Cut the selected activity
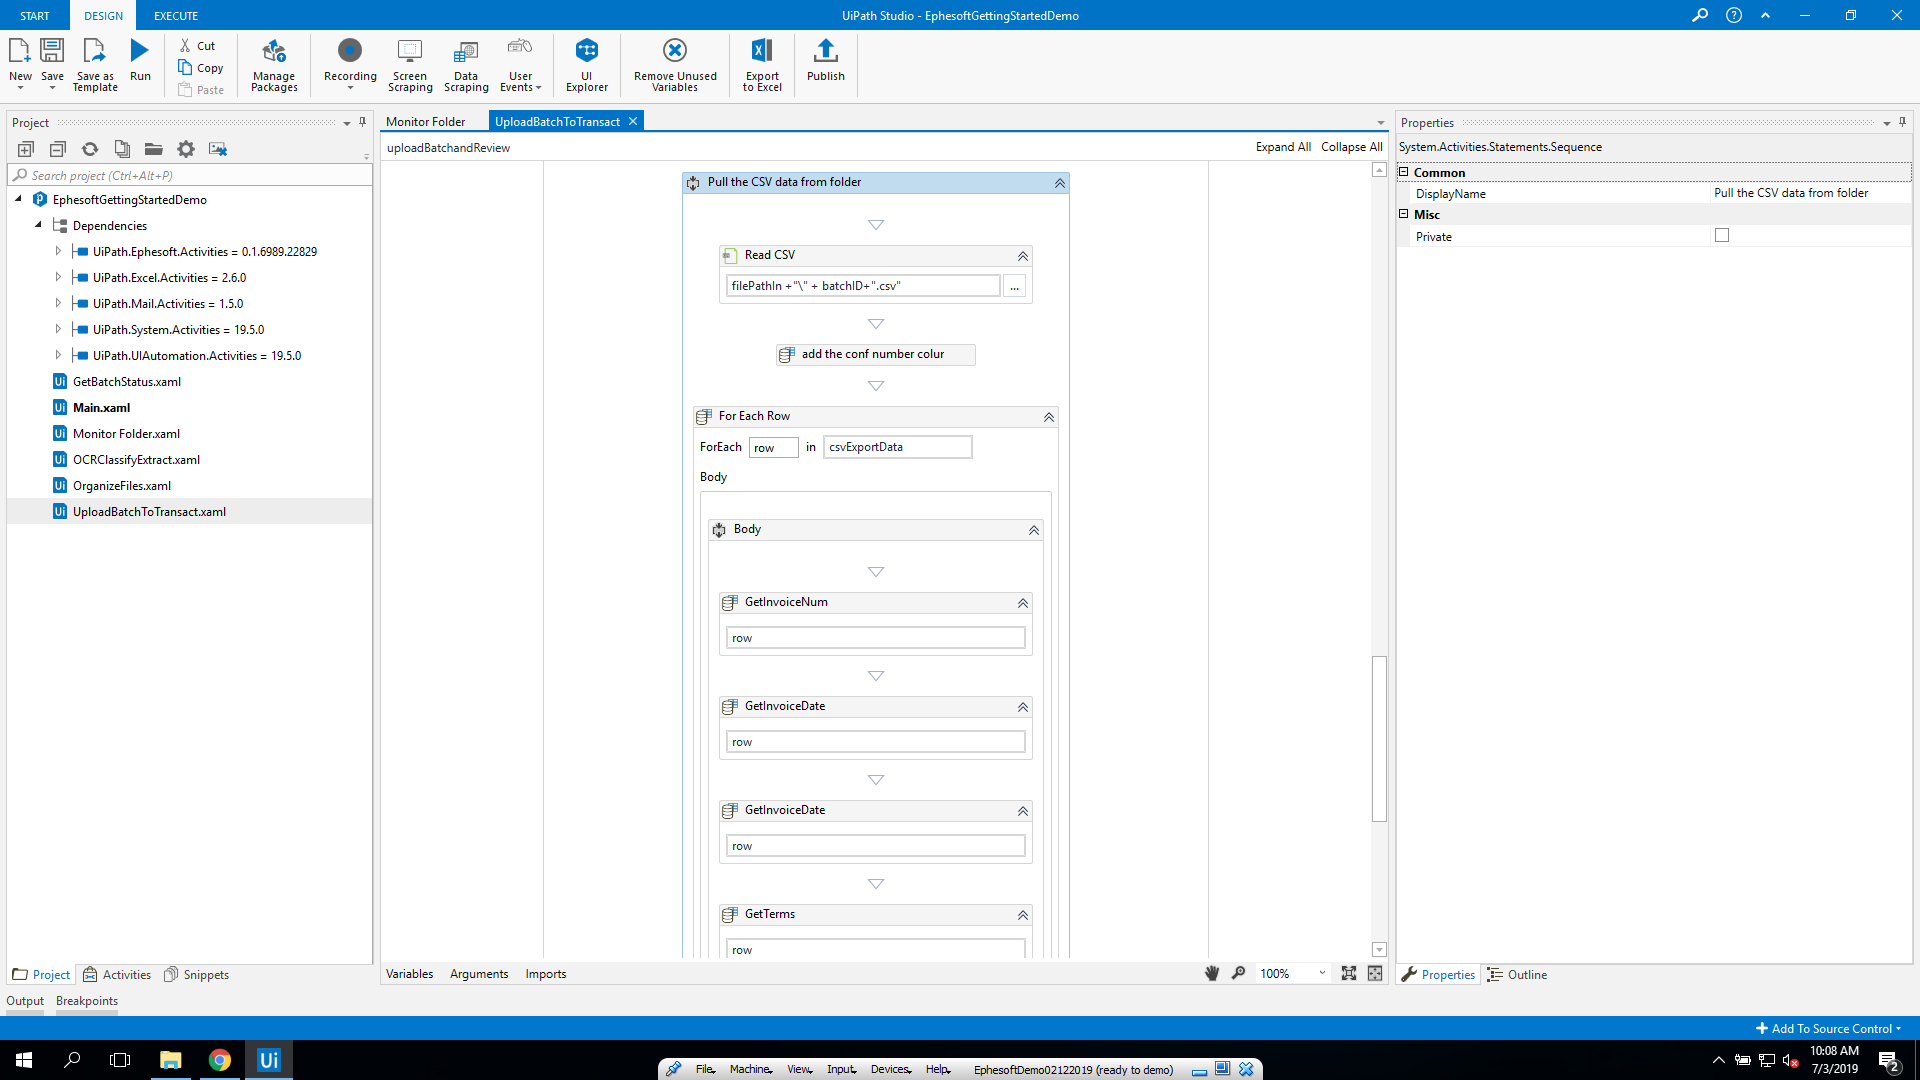 198,46
